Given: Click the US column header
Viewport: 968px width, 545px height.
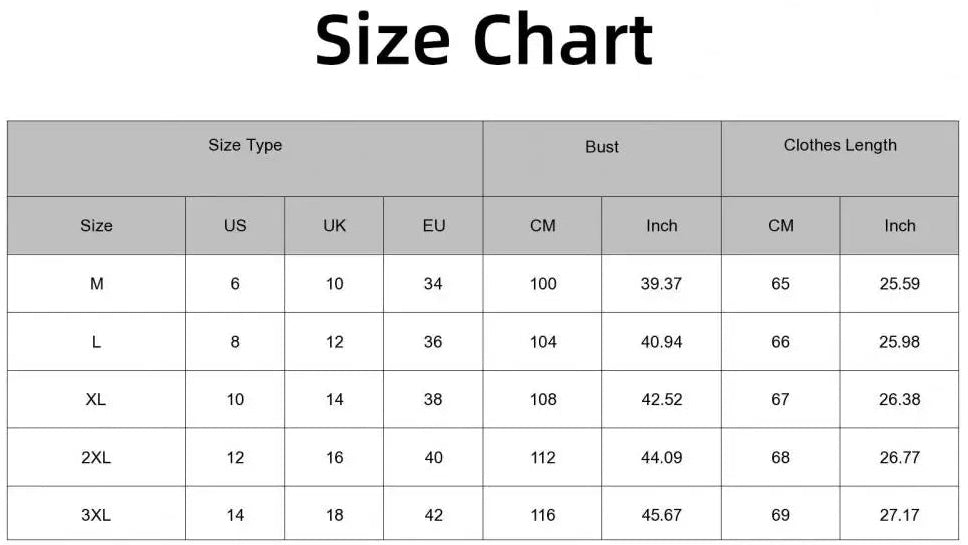Looking at the screenshot, I should pos(235,226).
